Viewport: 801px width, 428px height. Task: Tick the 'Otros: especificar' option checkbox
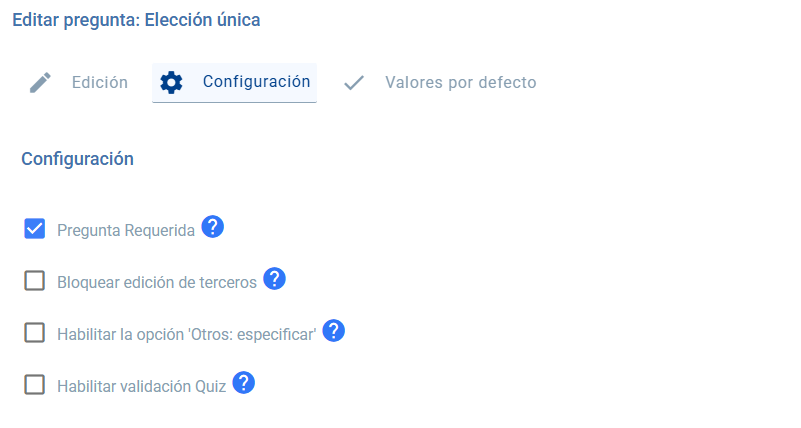point(35,333)
